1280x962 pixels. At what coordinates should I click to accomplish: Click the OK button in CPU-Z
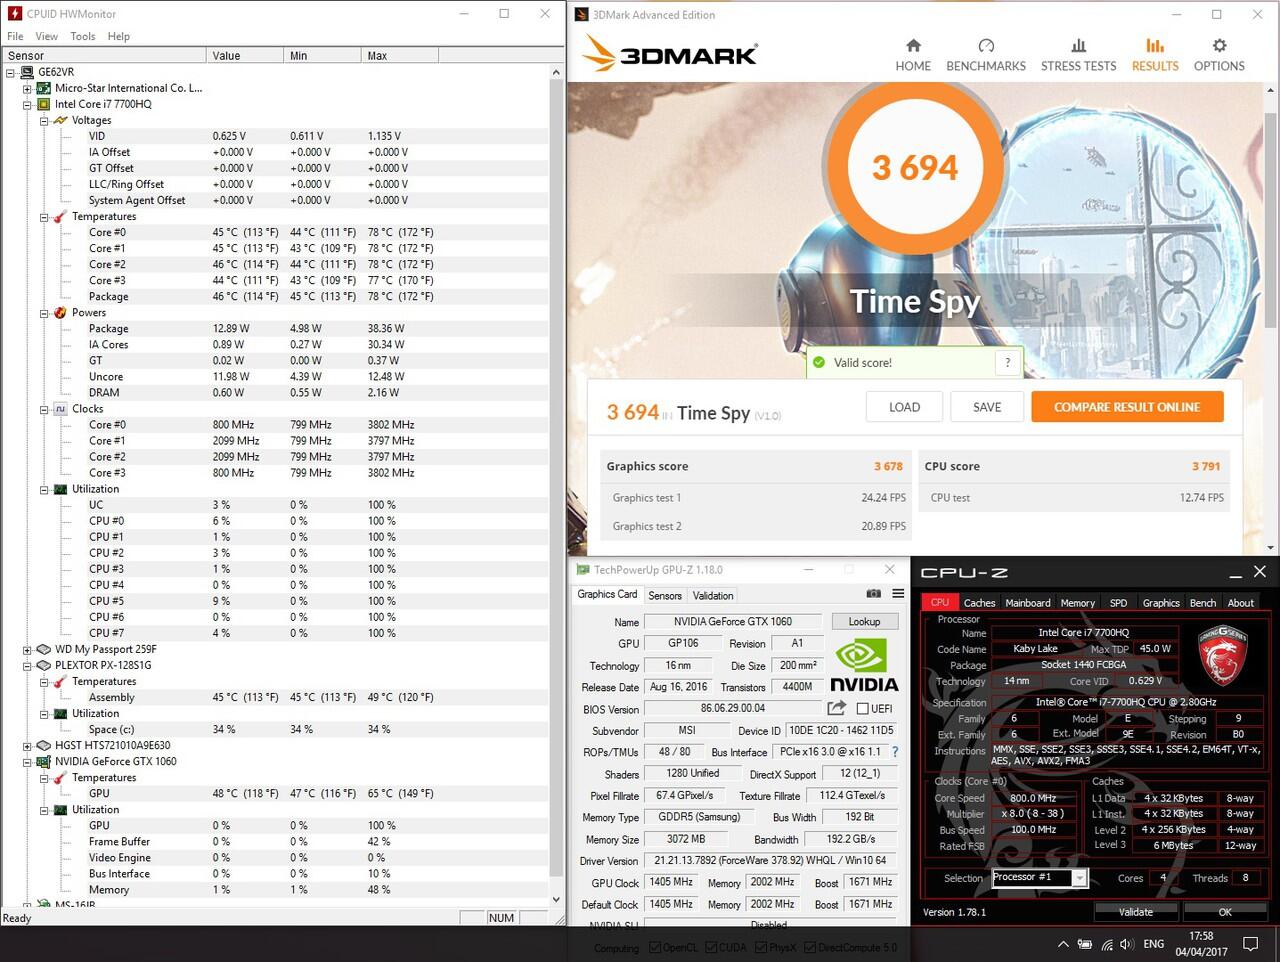point(1225,911)
